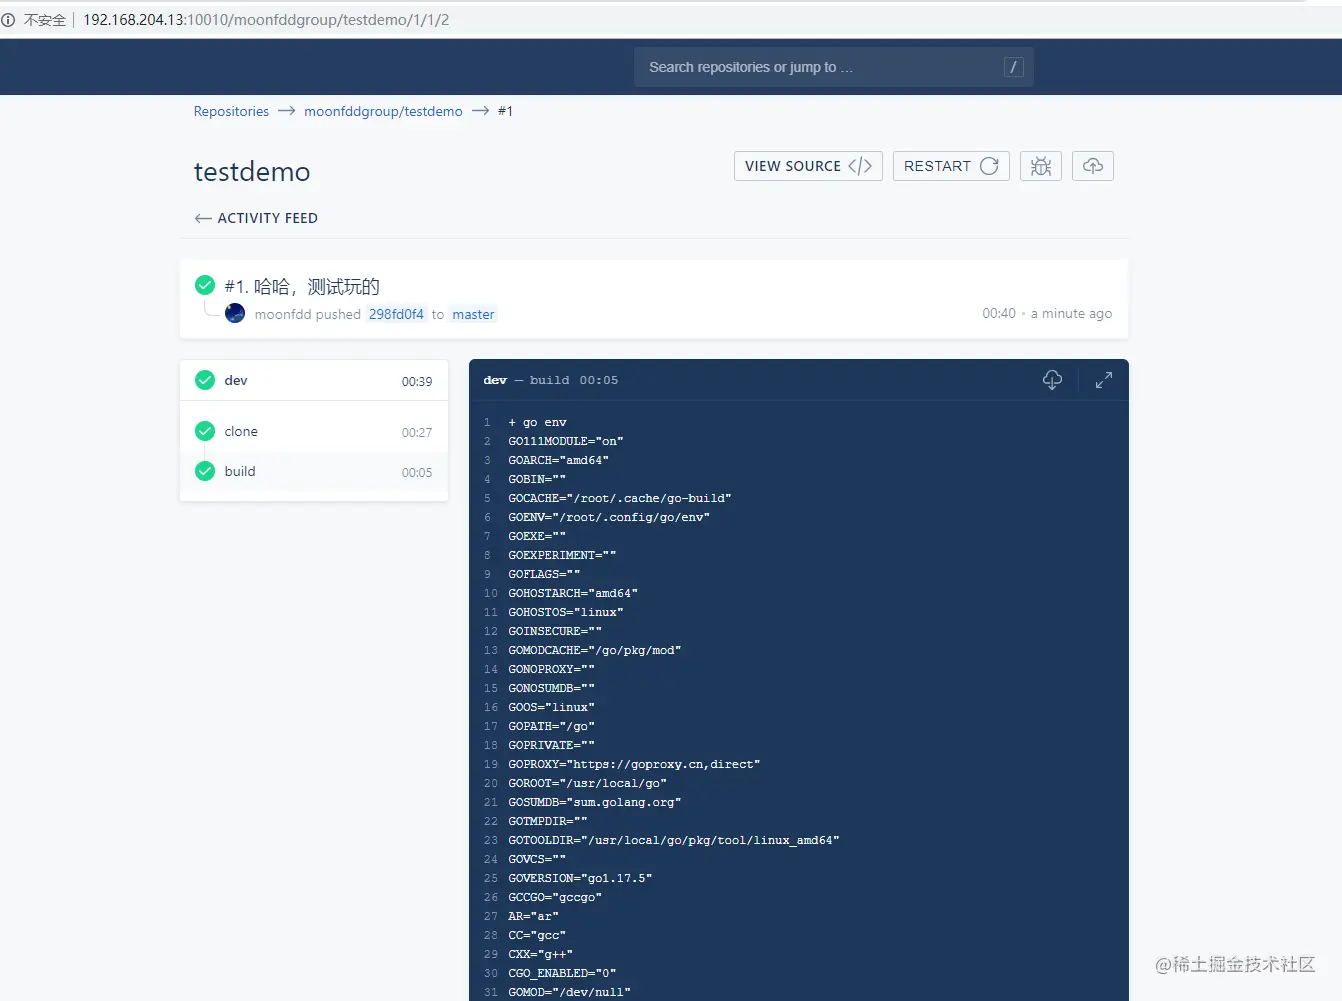Click log line CXX="g++"
Viewport: 1342px width, 1001px height.
(x=540, y=954)
